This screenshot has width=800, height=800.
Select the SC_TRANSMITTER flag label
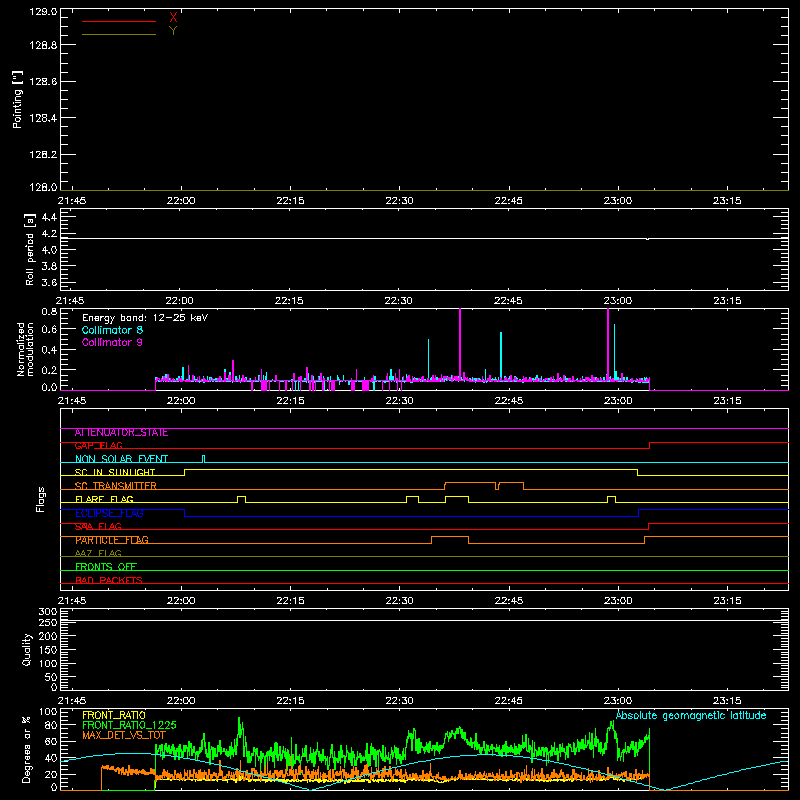point(115,486)
